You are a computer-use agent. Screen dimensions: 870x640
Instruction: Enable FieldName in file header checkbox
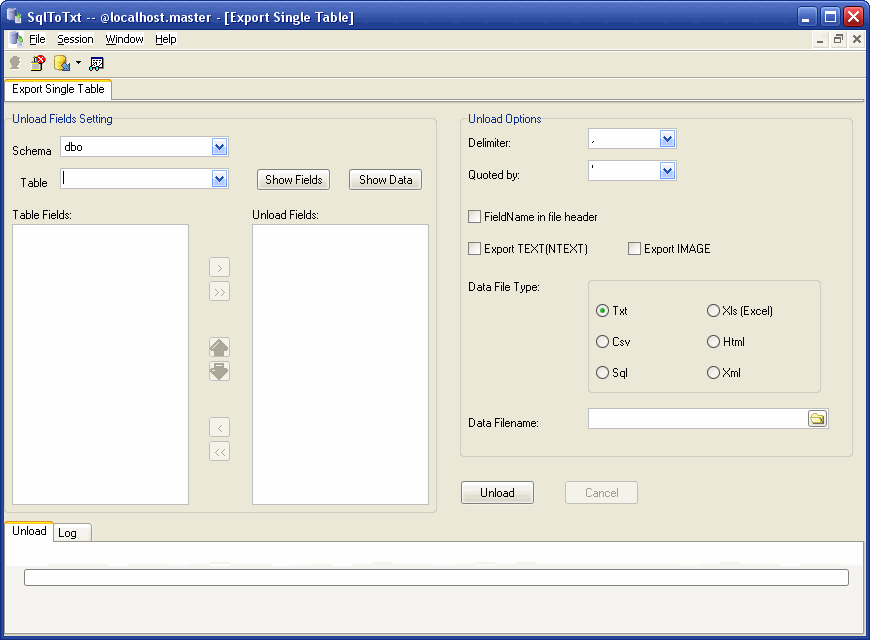click(474, 216)
